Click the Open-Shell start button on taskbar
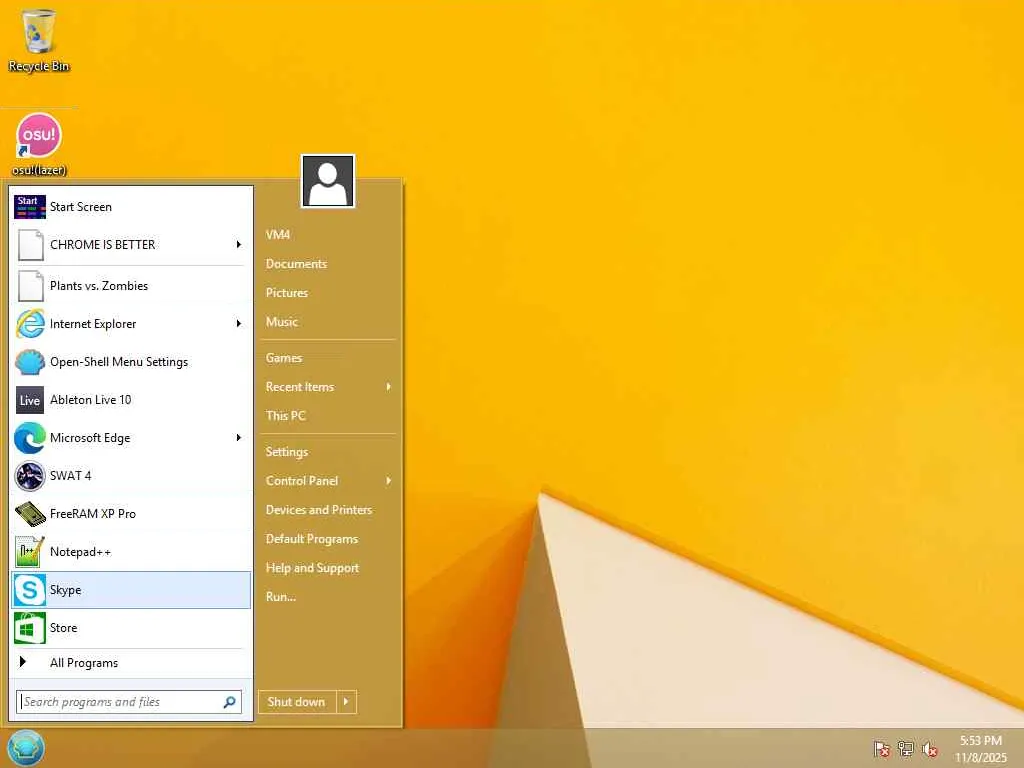The height and width of the screenshot is (768, 1024). pyautogui.click(x=26, y=748)
